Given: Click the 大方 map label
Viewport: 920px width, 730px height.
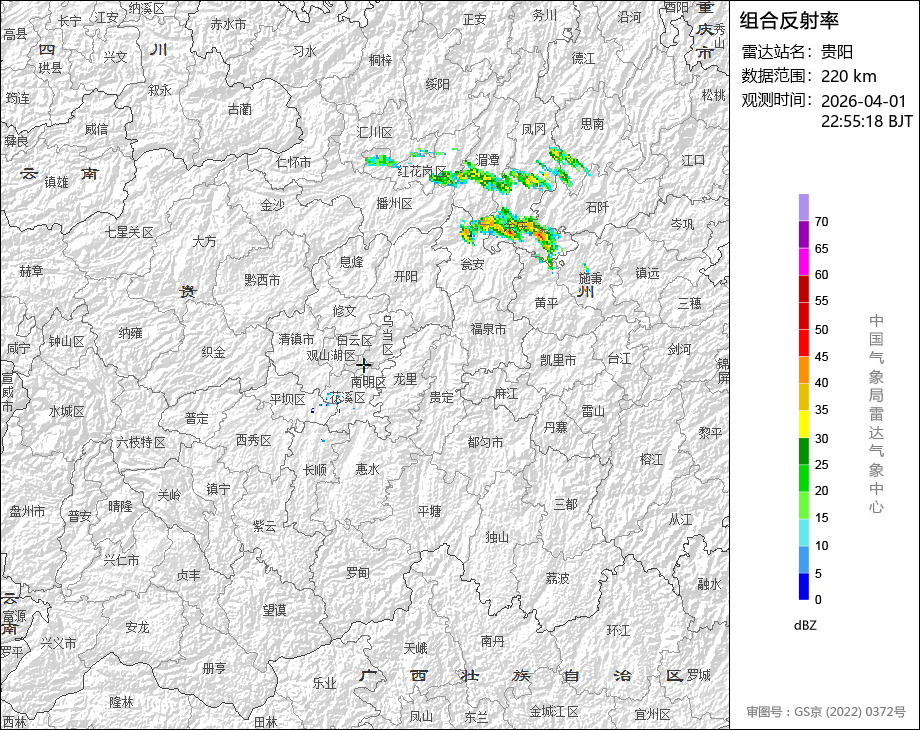Looking at the screenshot, I should click(x=204, y=241).
